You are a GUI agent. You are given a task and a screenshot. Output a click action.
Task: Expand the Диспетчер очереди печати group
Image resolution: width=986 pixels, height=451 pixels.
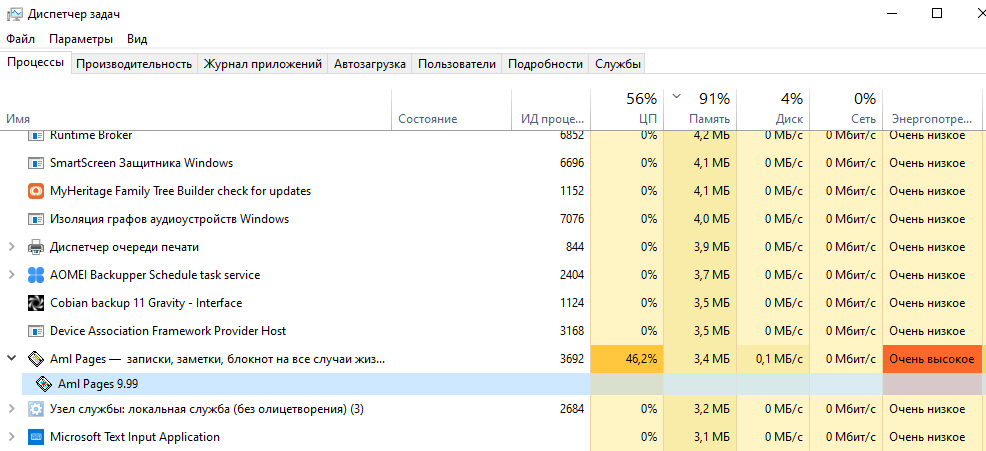tap(11, 247)
